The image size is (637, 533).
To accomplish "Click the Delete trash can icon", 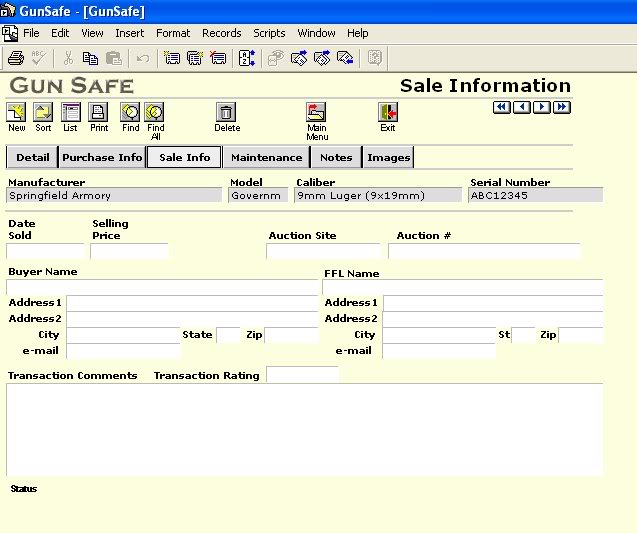I will pyautogui.click(x=226, y=112).
